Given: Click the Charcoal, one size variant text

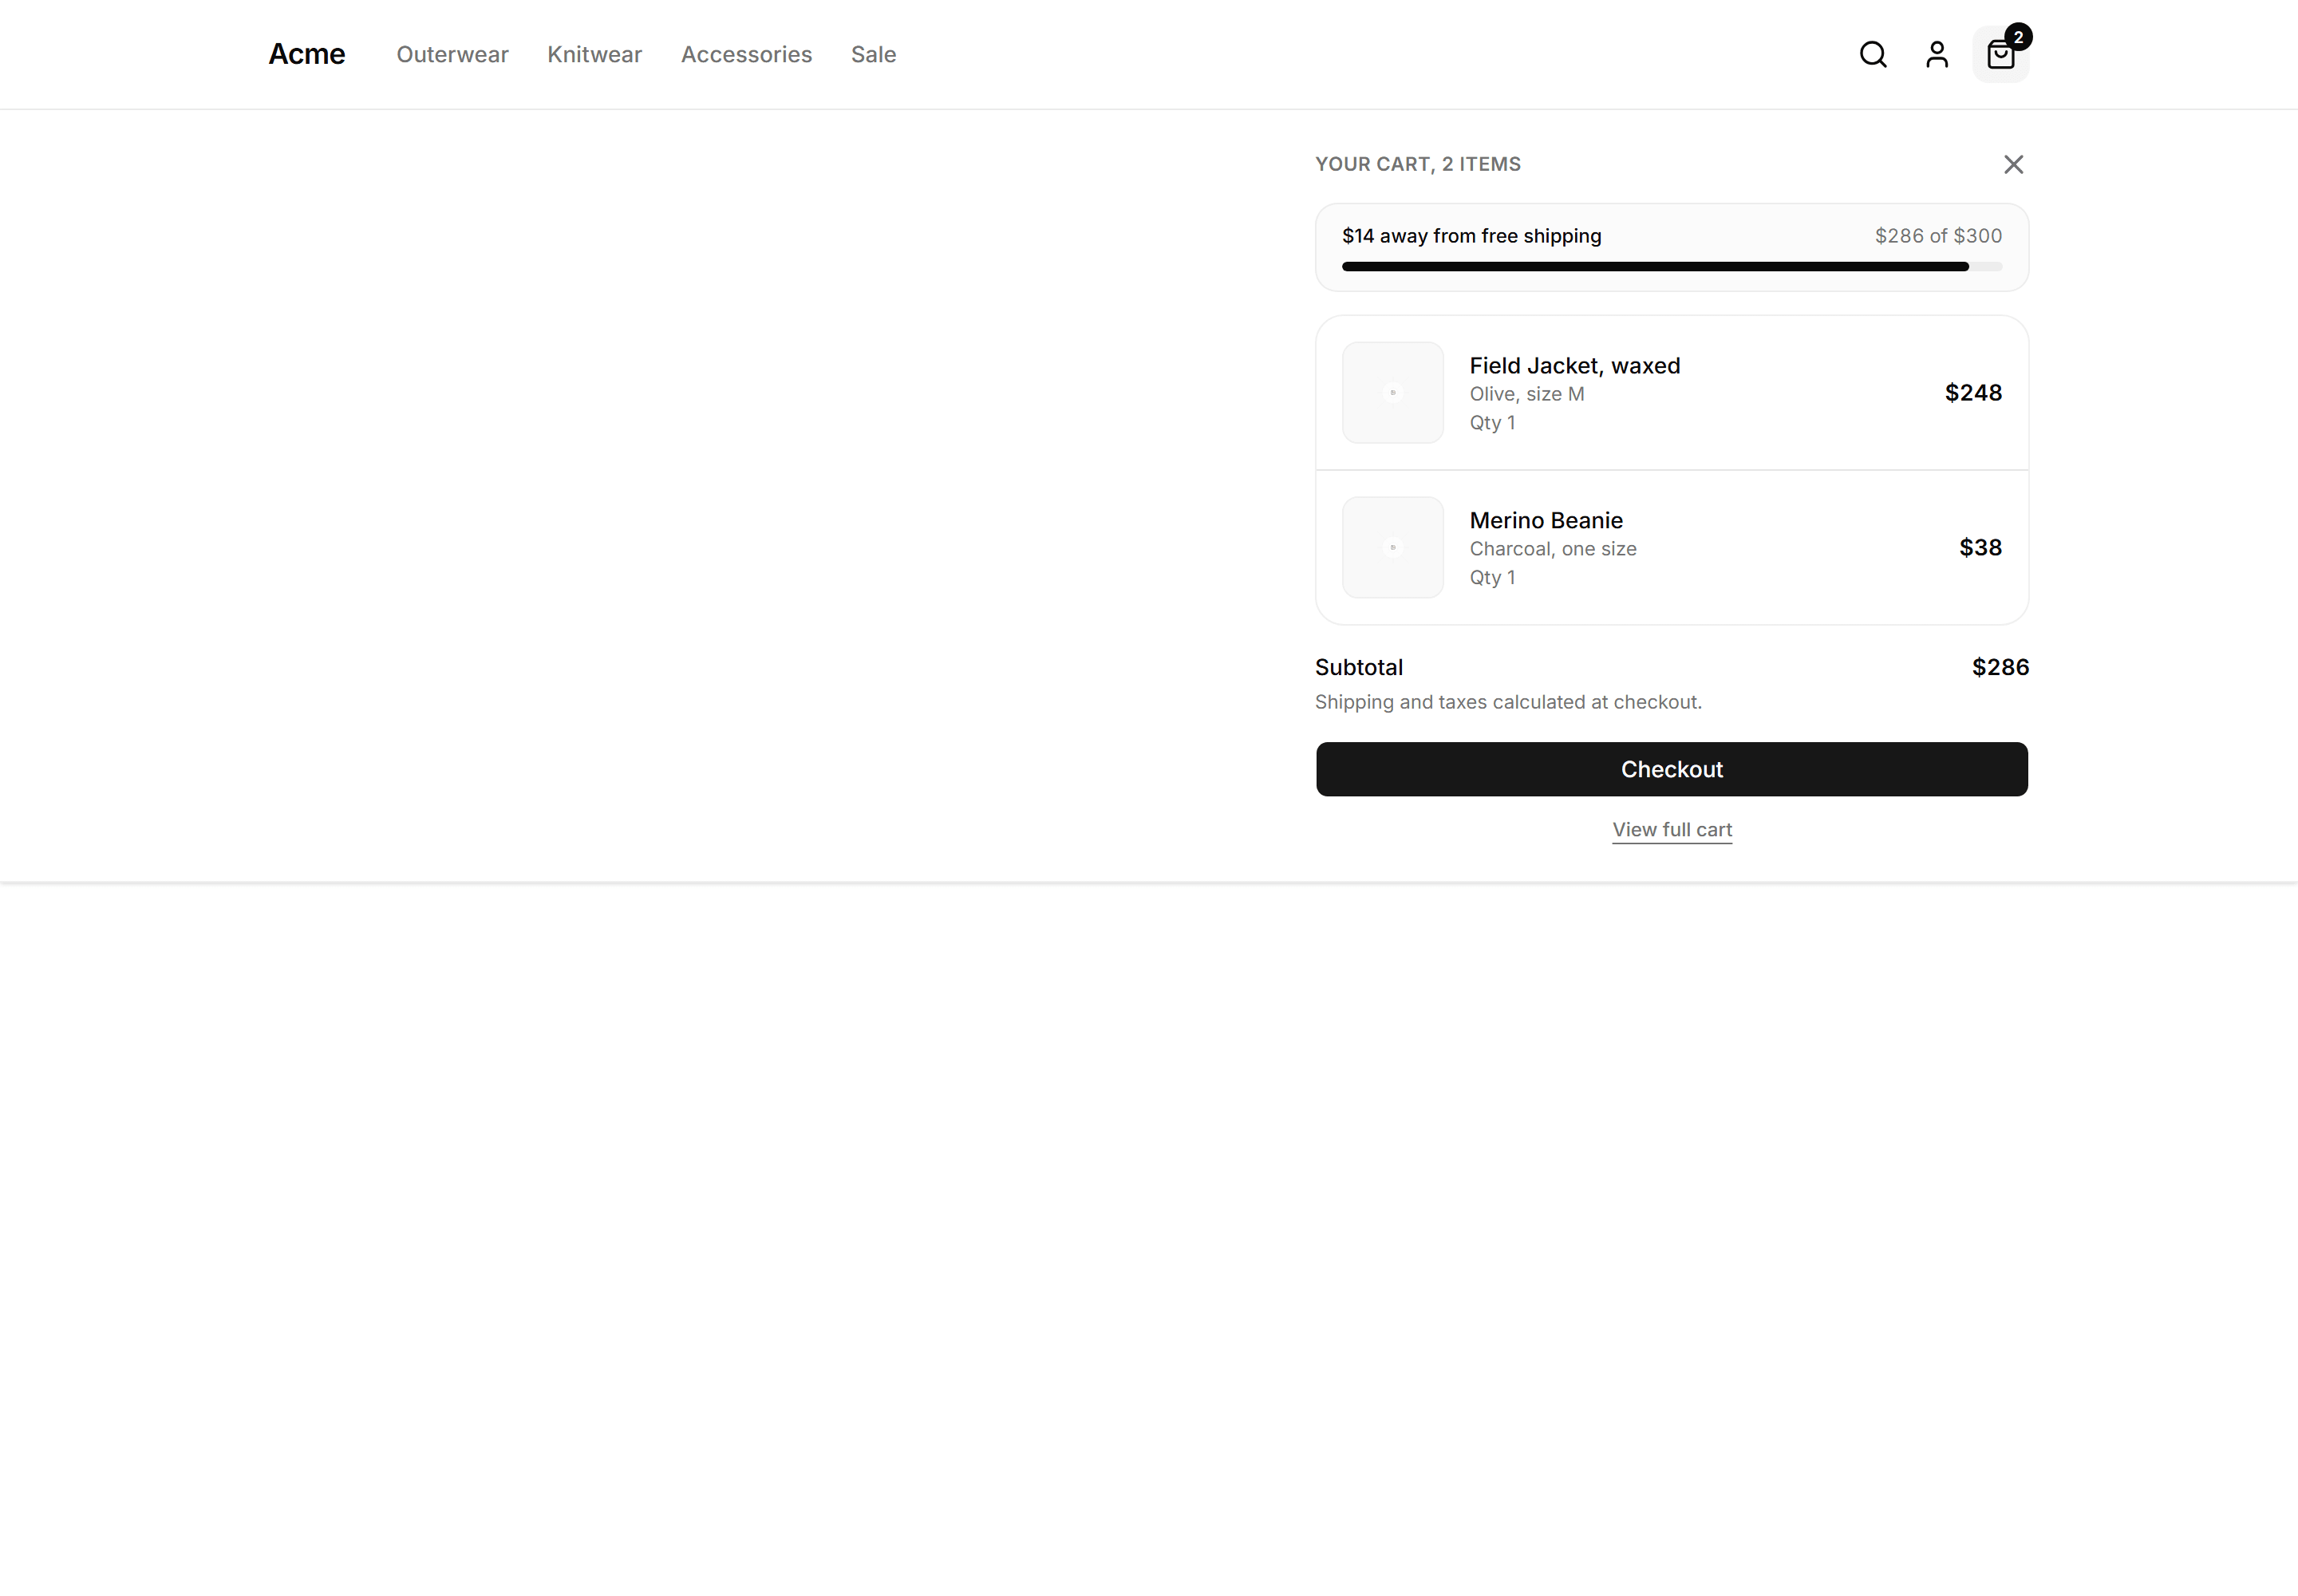Looking at the screenshot, I should (x=1552, y=549).
